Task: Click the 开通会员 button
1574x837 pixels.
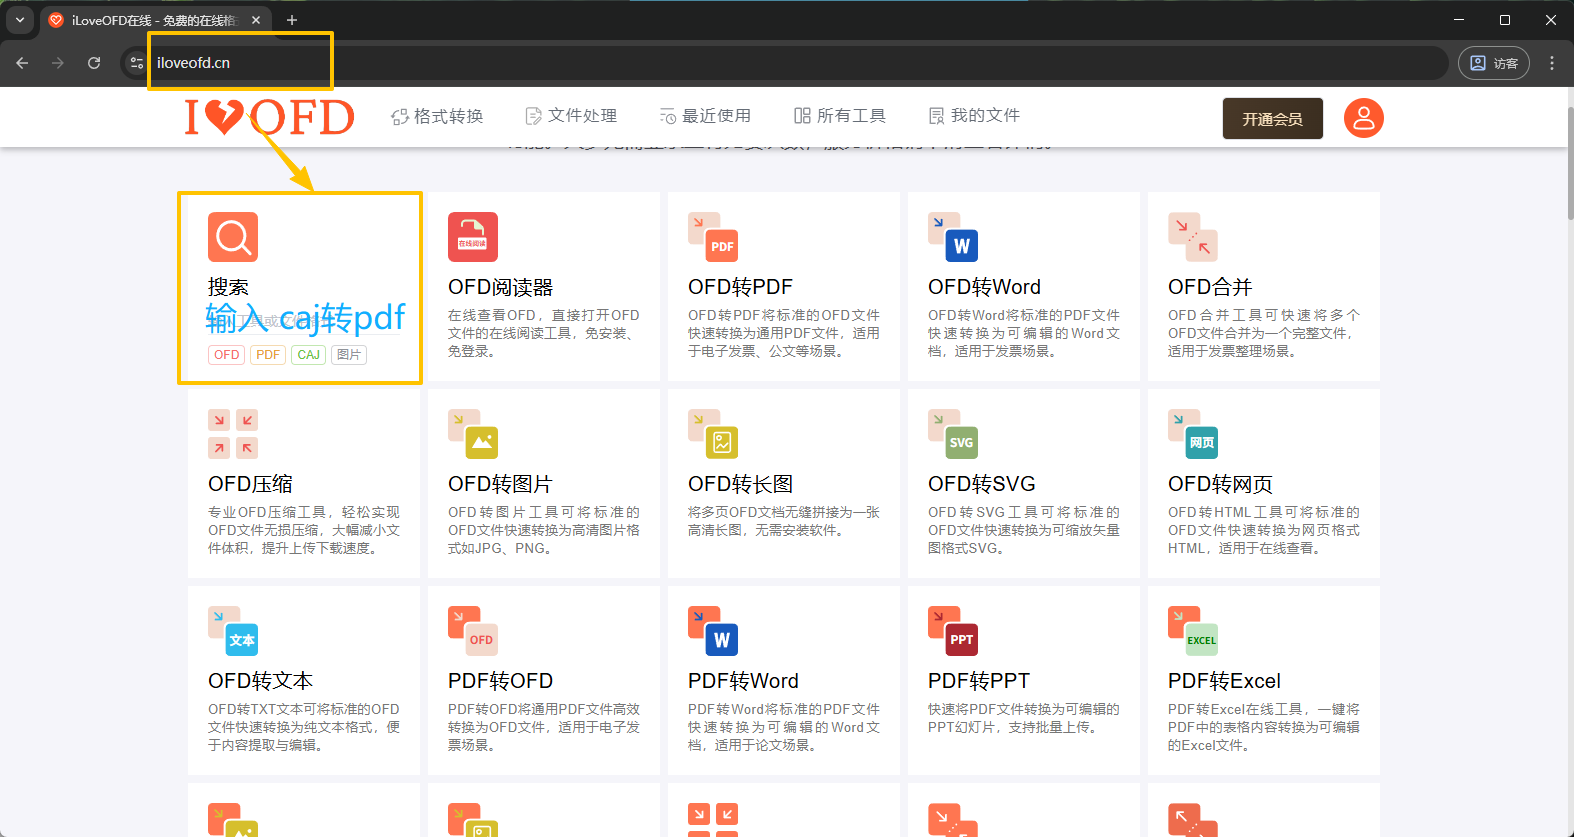Action: [1273, 119]
